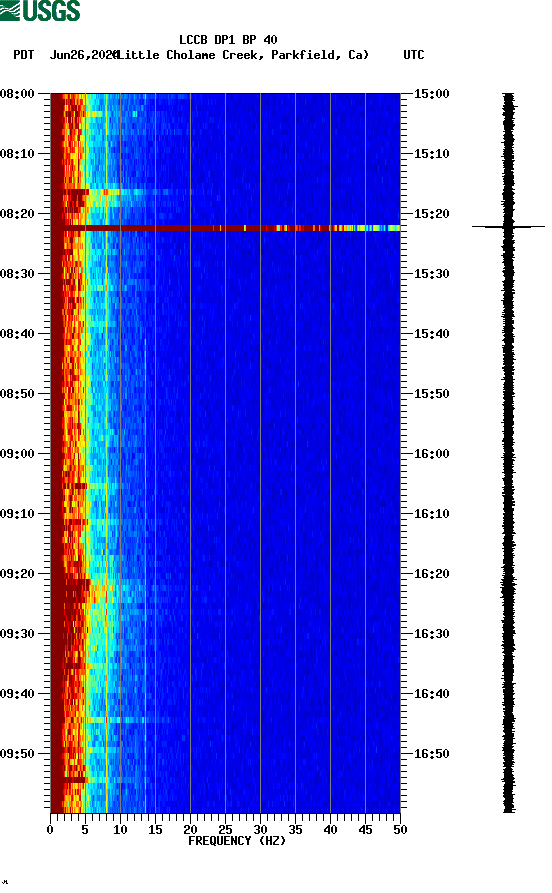
Task: Click the USGS logo
Action: [x=40, y=10]
